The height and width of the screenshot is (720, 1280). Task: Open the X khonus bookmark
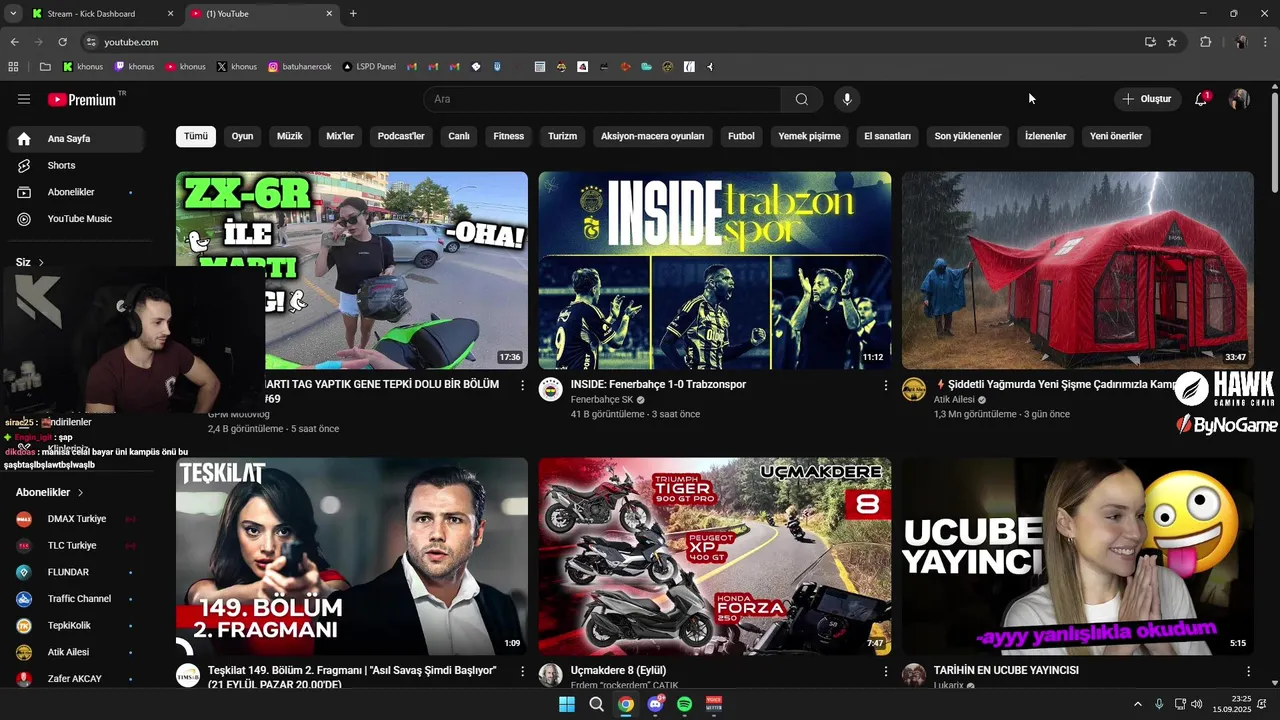tap(237, 67)
